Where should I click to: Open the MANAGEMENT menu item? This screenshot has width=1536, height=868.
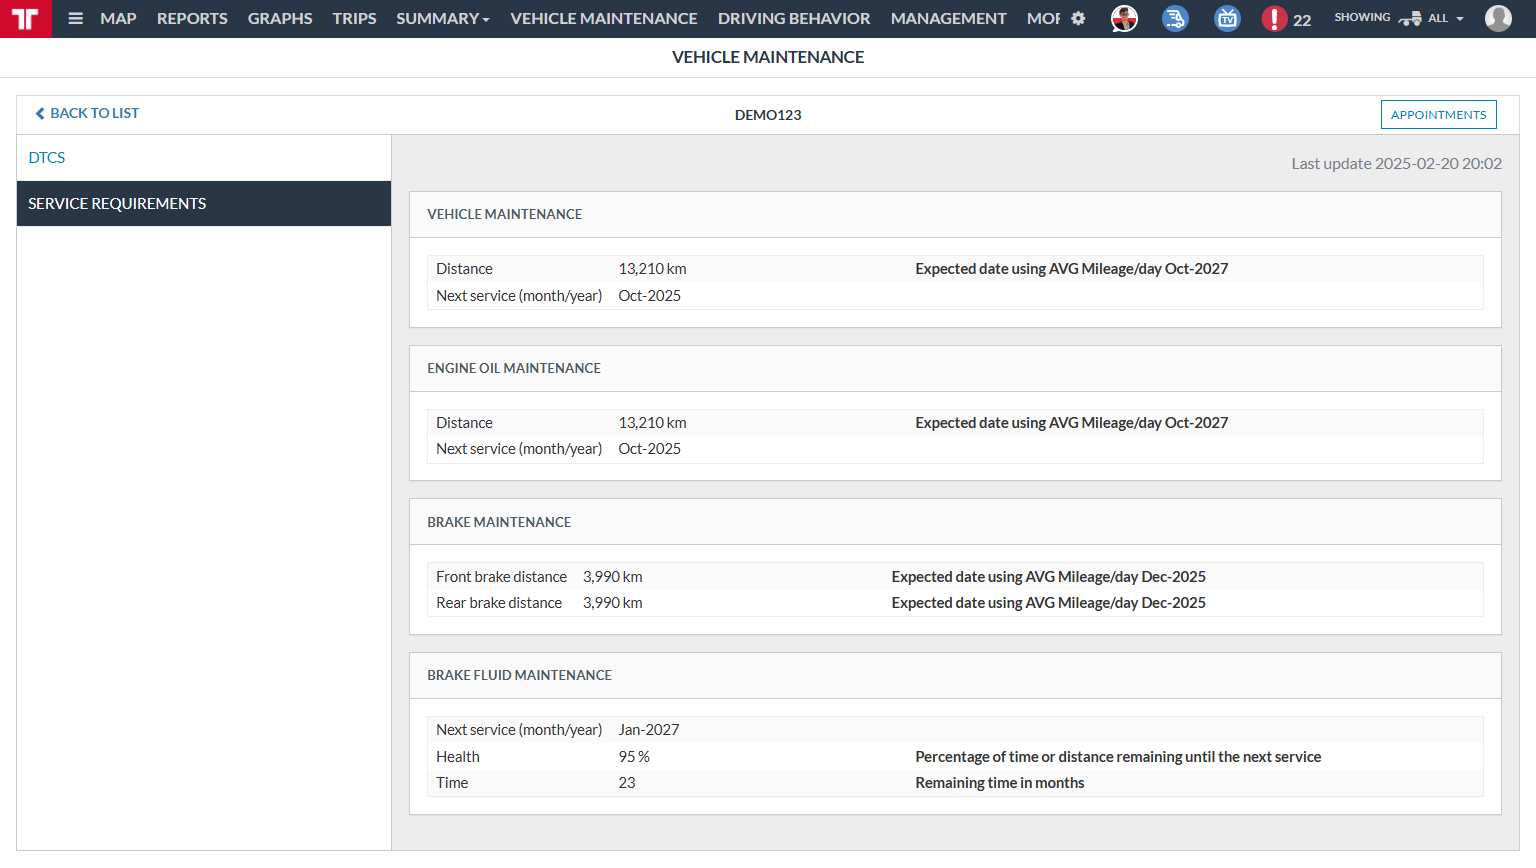[x=948, y=19]
